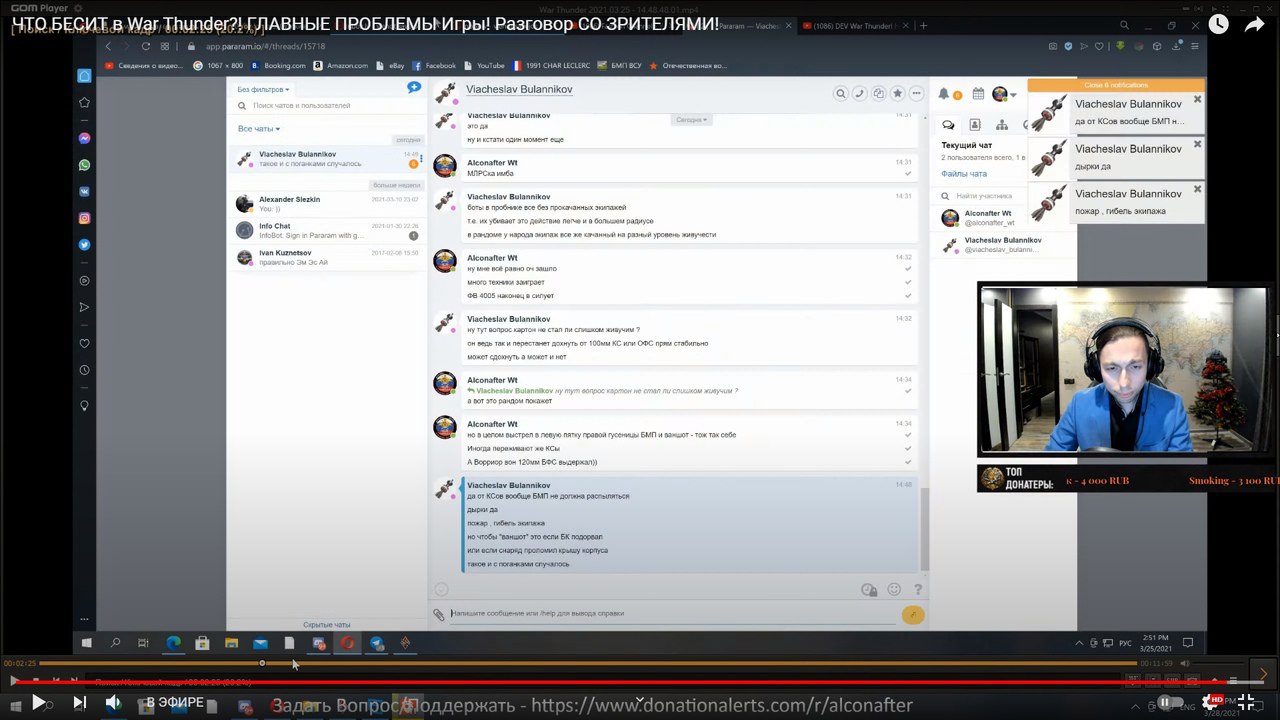
Task: Open the YouTube share arrow
Action: point(1254,25)
